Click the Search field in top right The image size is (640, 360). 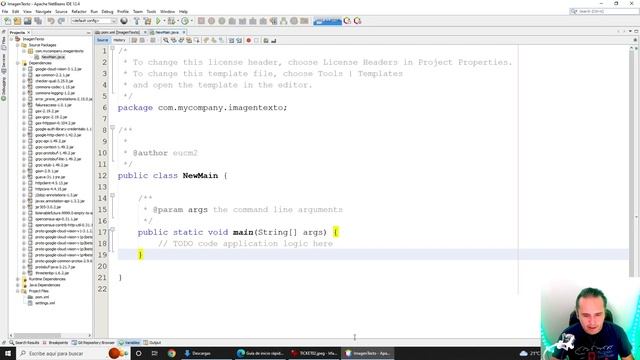tap(604, 11)
